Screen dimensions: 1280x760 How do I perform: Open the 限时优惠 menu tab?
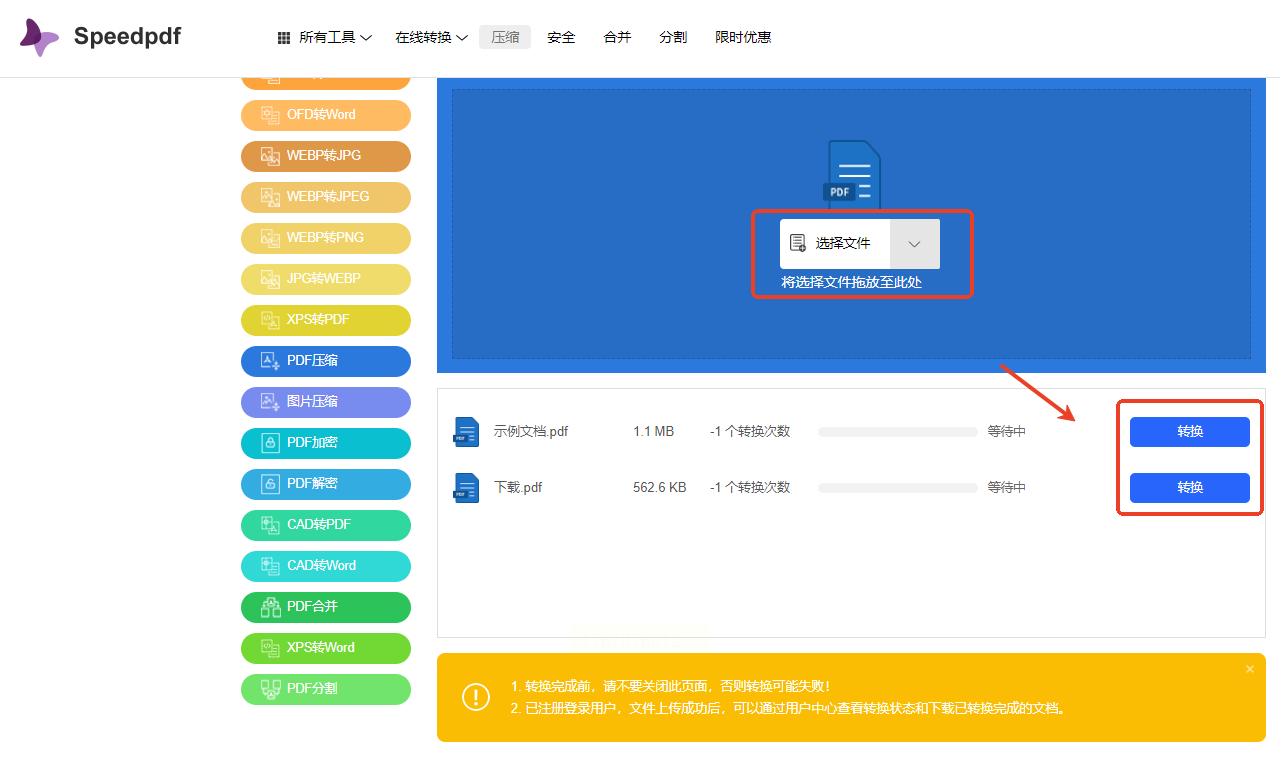click(743, 38)
